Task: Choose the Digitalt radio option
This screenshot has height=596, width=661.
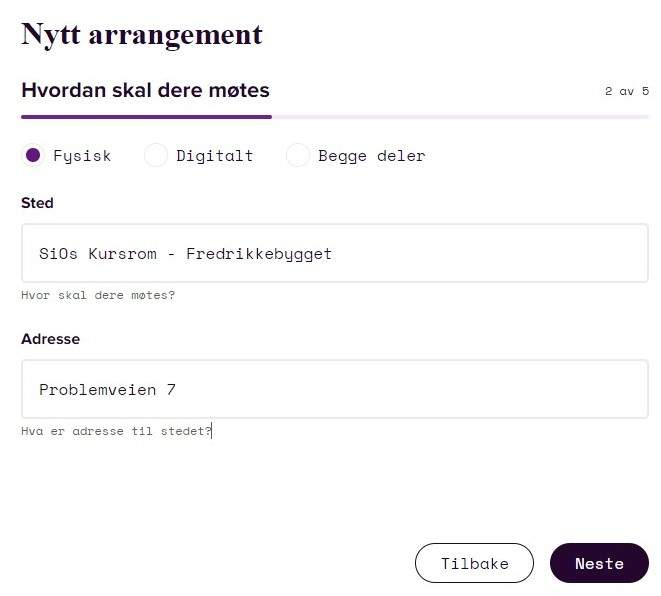Action: click(156, 155)
